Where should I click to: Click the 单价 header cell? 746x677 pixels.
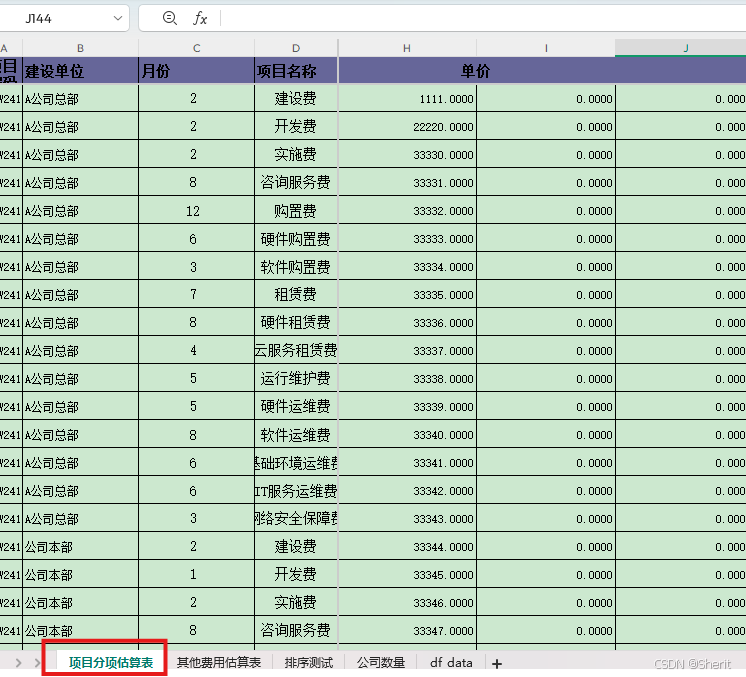coord(475,71)
